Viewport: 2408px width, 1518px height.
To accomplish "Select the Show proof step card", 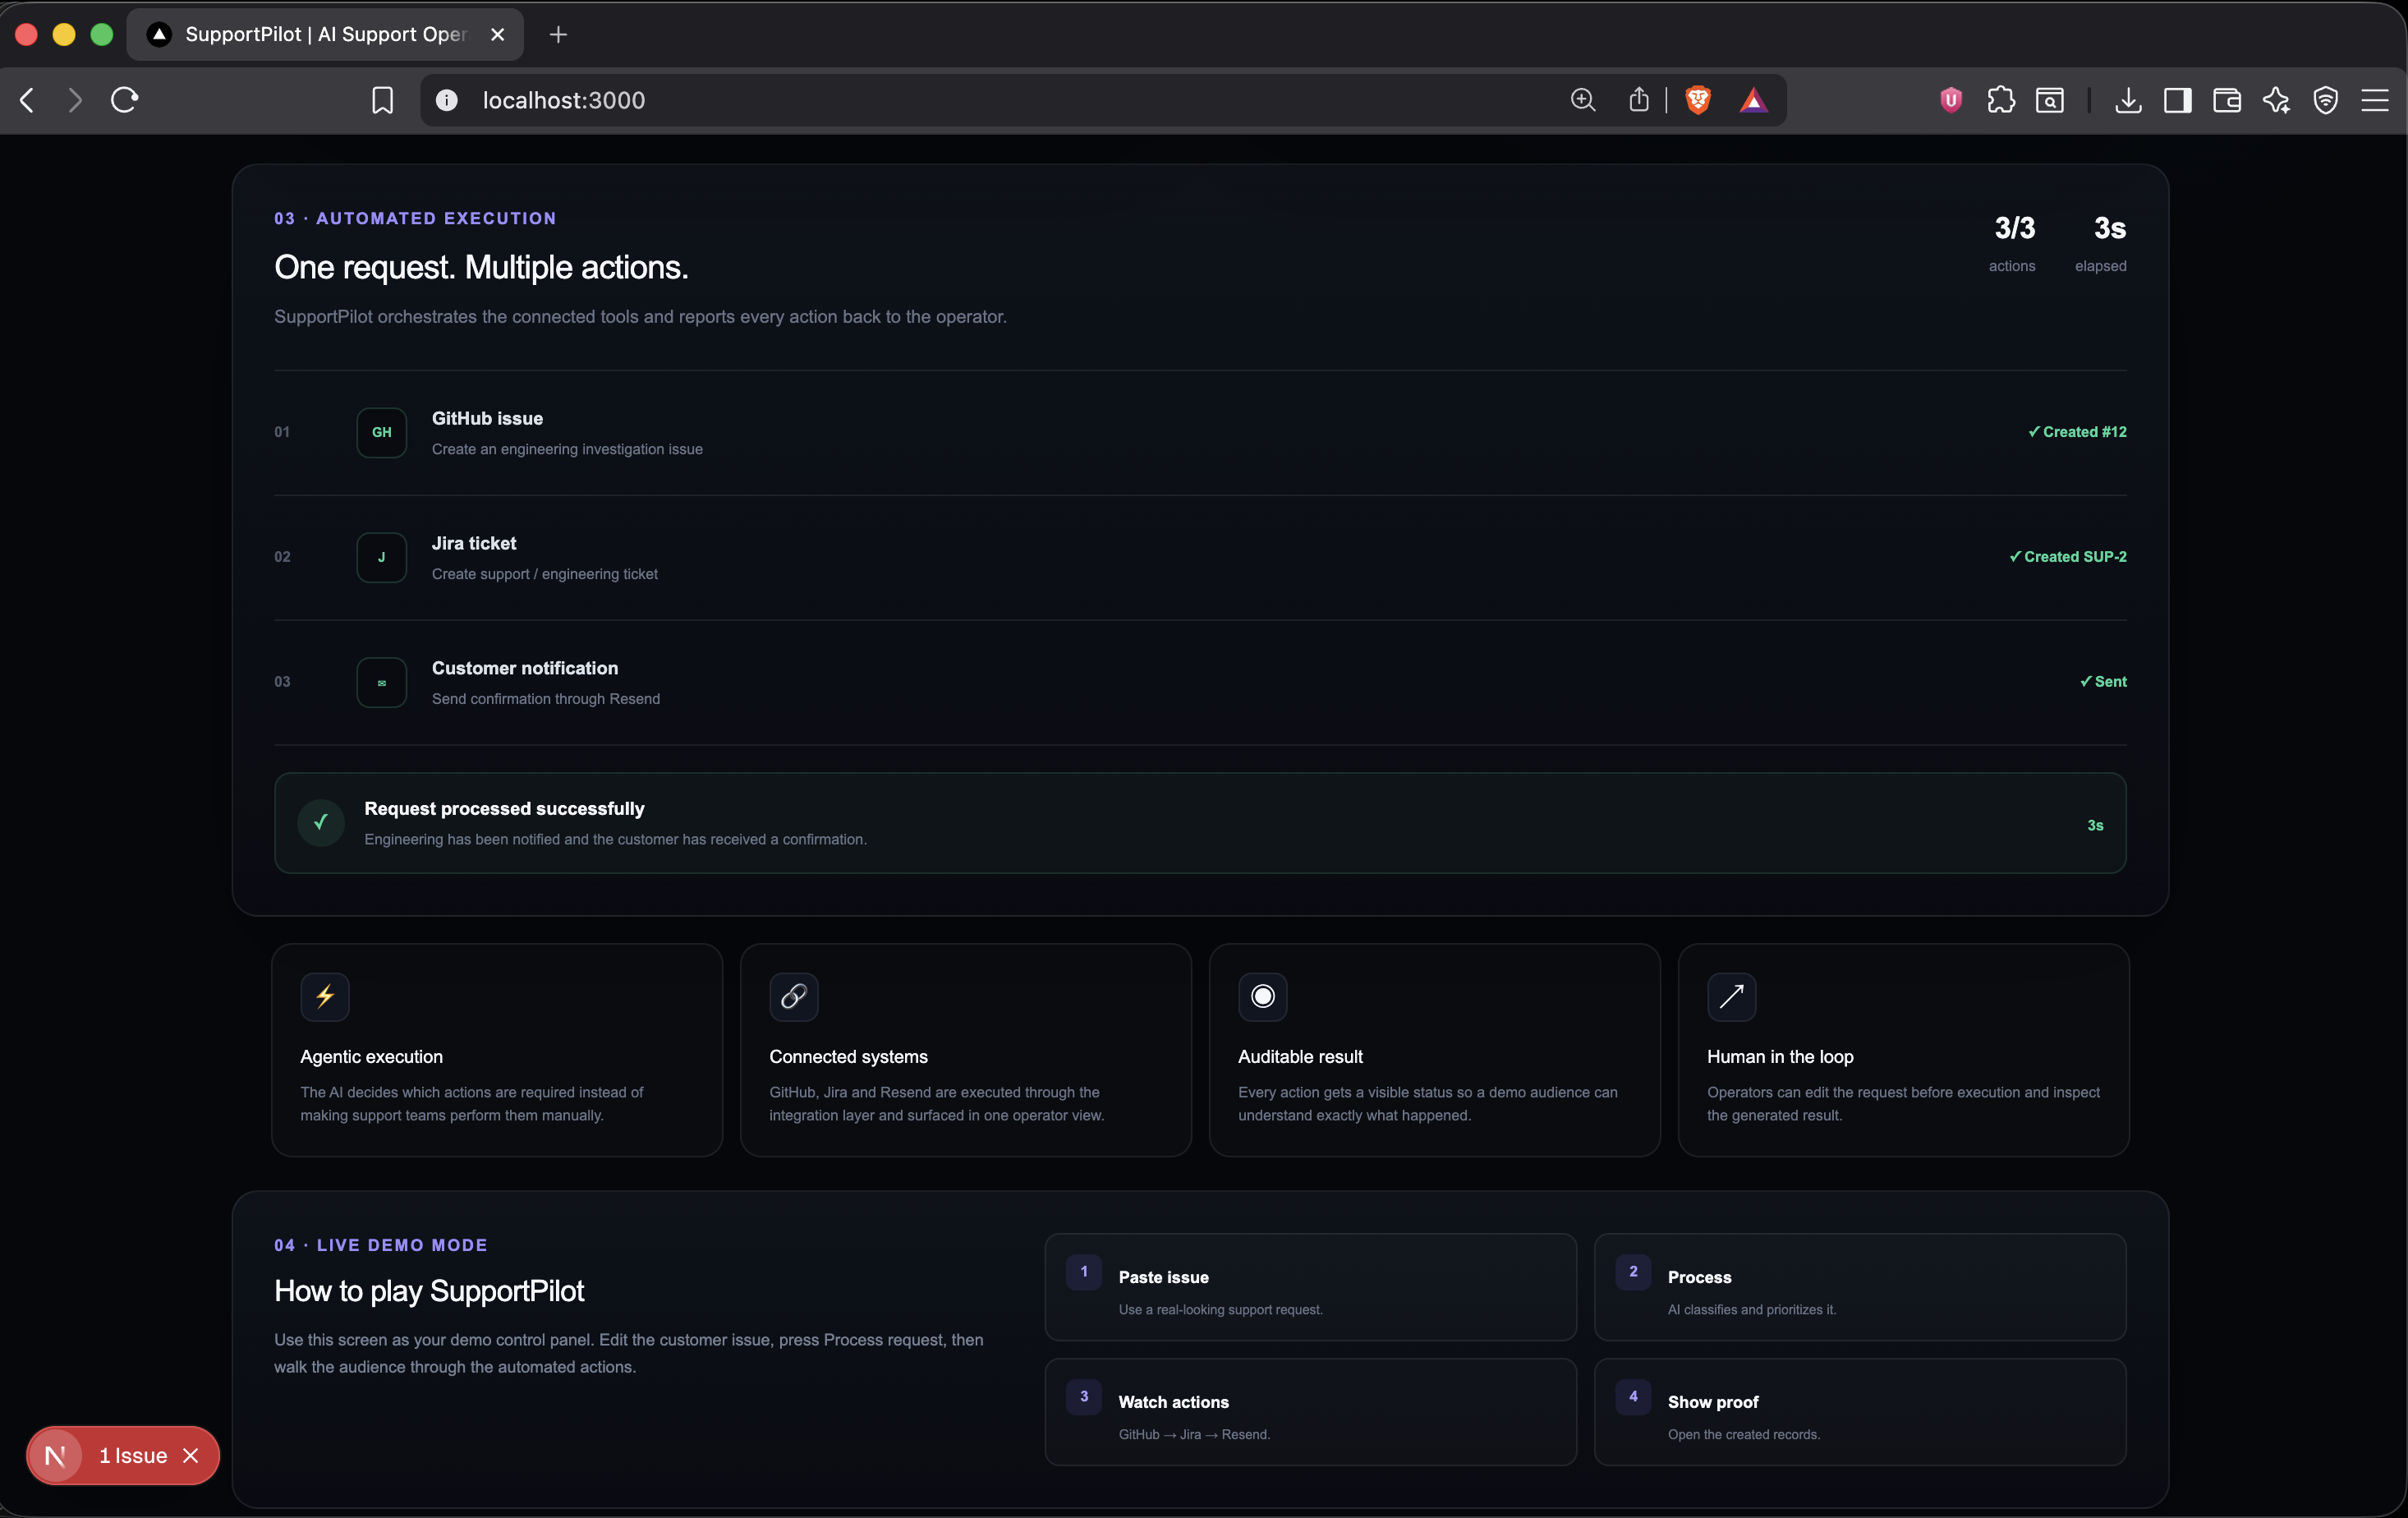I will tap(1860, 1412).
